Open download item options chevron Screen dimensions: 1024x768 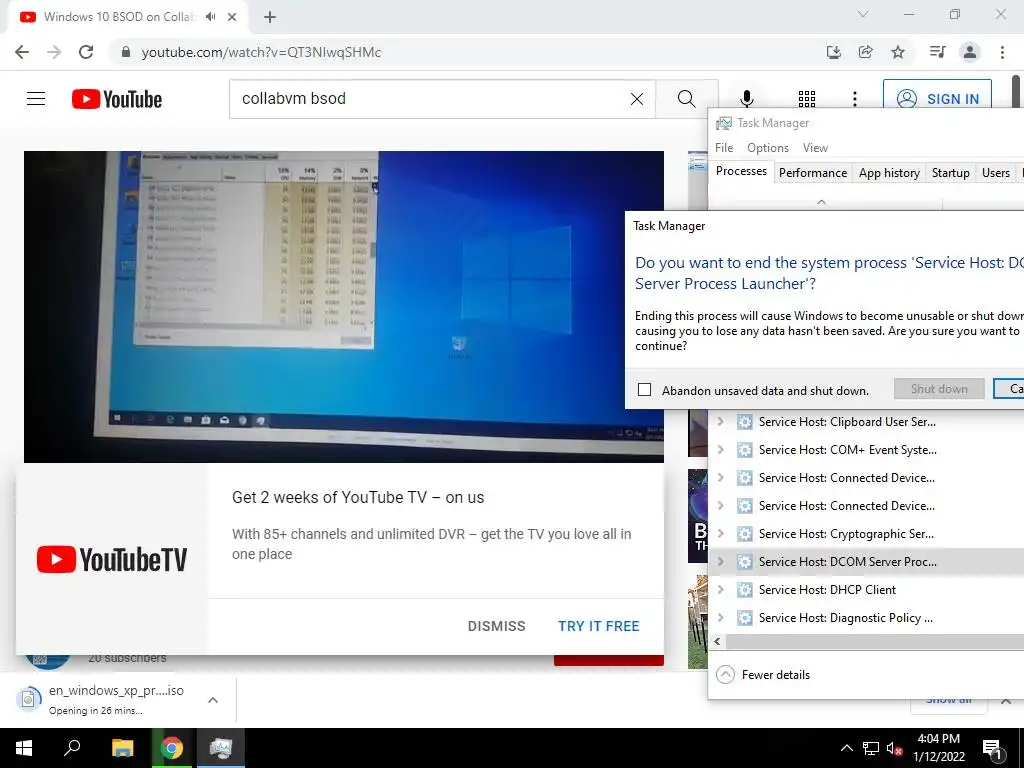click(213, 700)
